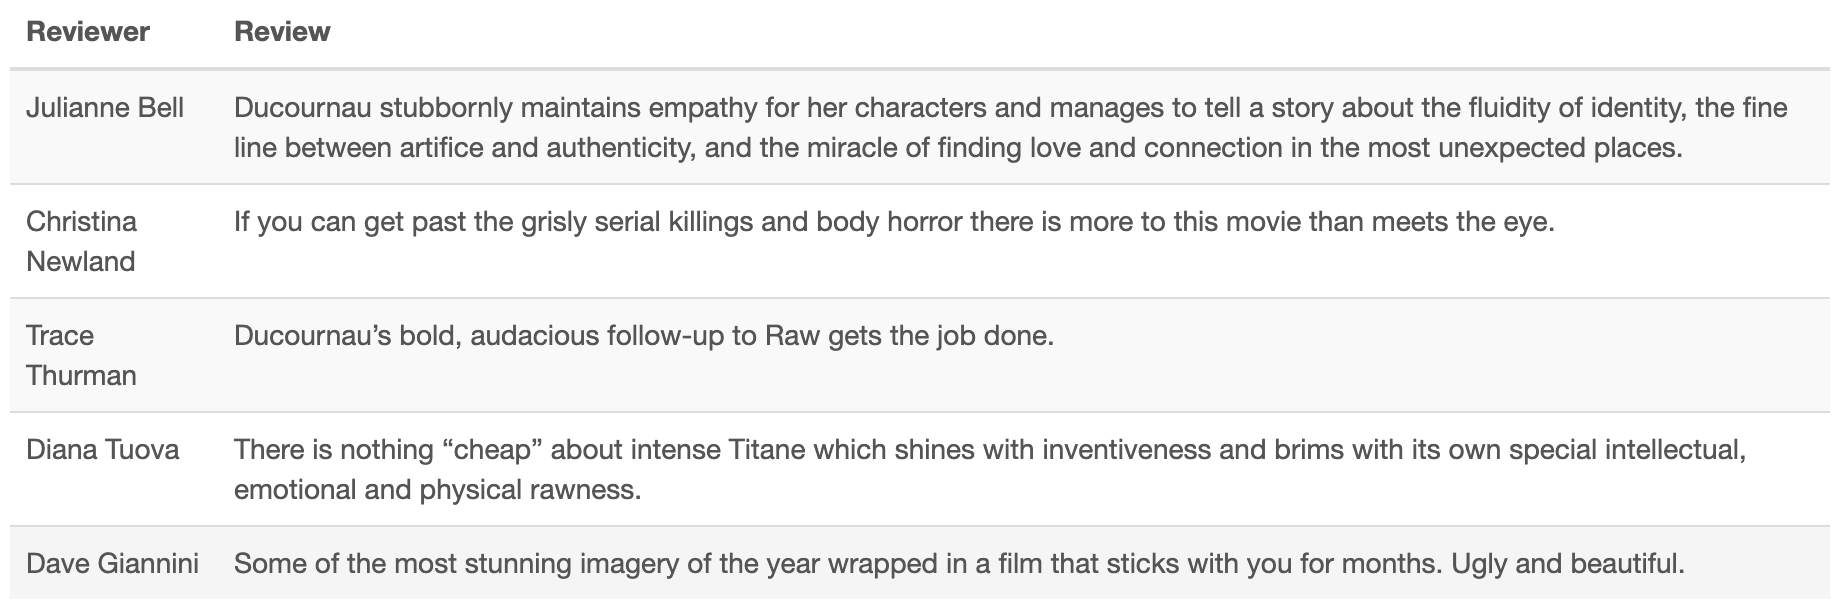Click on reviewer Diana Tuova
Image resolution: width=1844 pixels, height=608 pixels.
[x=103, y=450]
